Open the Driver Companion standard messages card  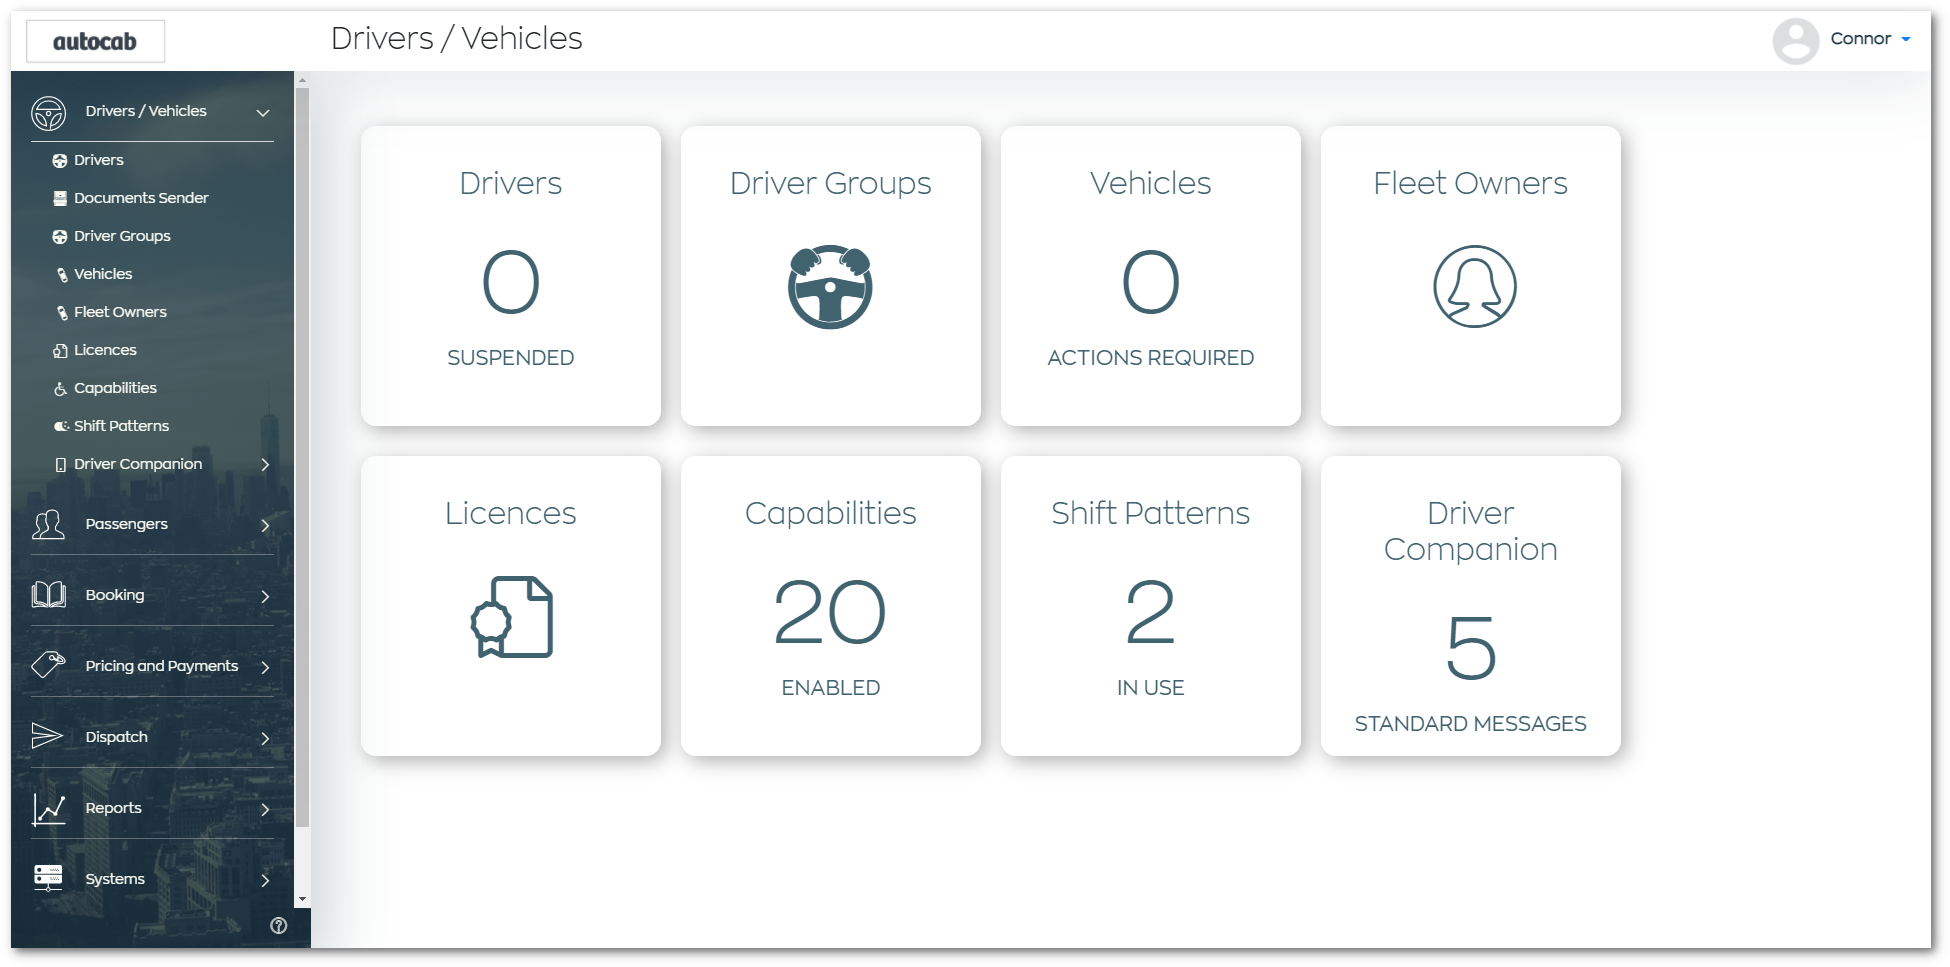point(1471,606)
